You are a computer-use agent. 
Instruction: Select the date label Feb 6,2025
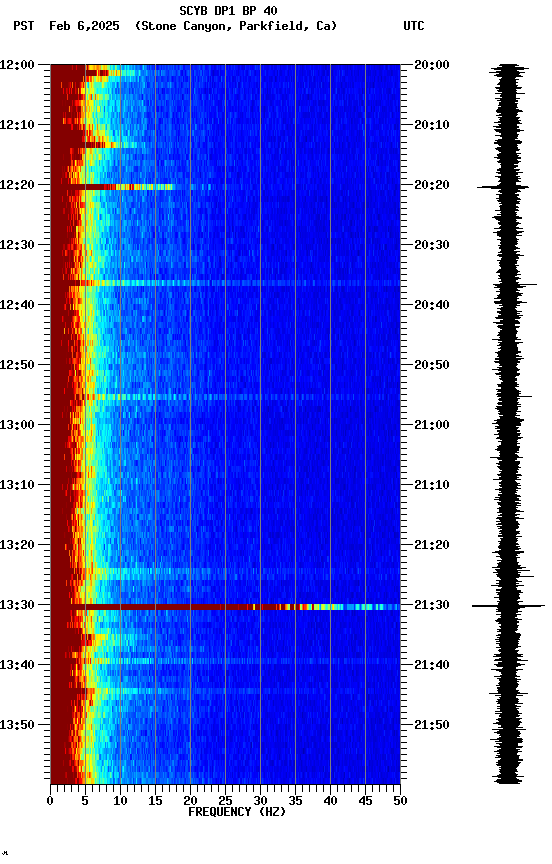pos(84,26)
